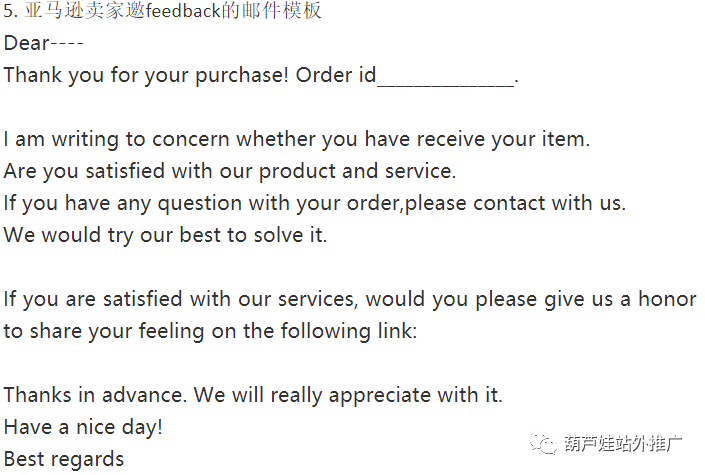The image size is (705, 475).
Task: Click the words 'please contact with us'
Action: pyautogui.click(x=515, y=203)
